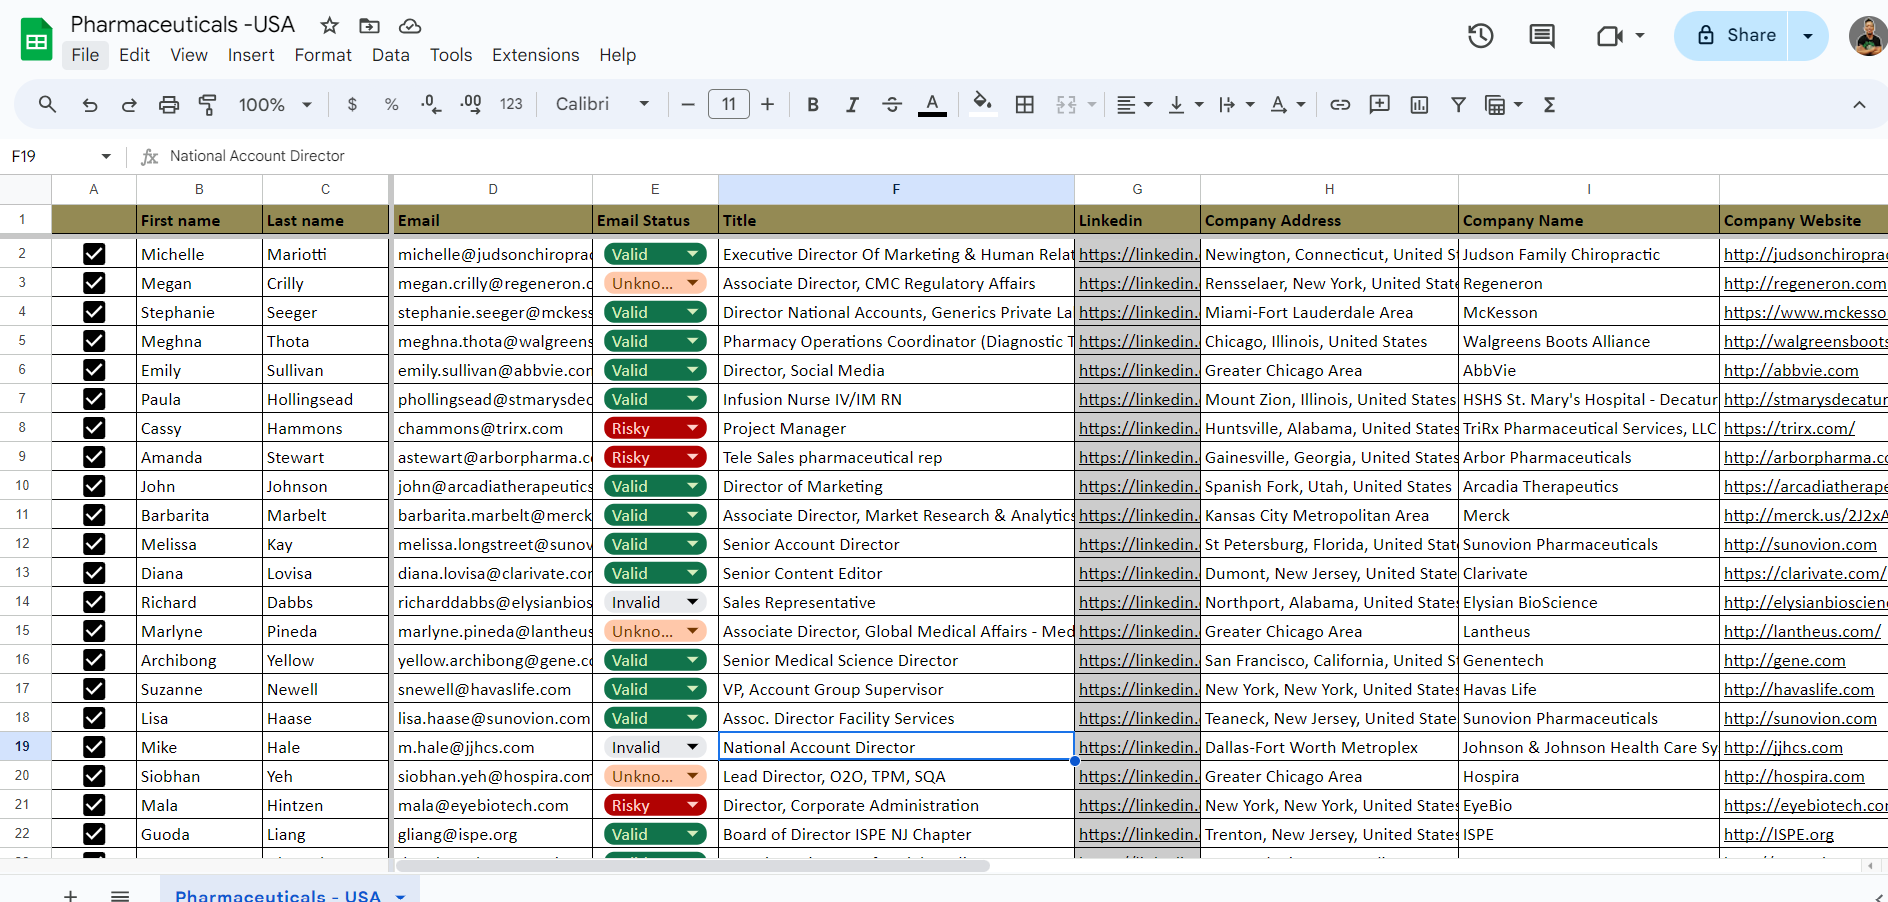Open LinkedIn link in Mike Hale row

tap(1138, 747)
